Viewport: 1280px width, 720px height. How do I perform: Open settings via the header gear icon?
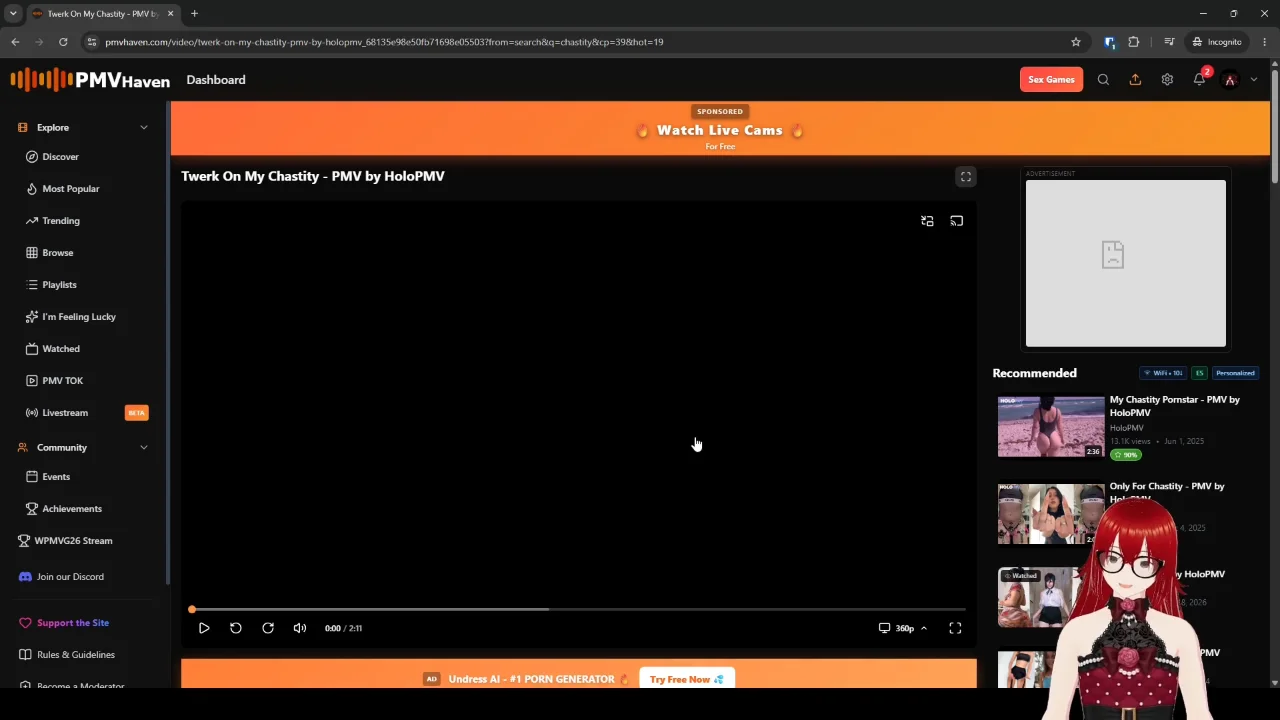point(1167,80)
